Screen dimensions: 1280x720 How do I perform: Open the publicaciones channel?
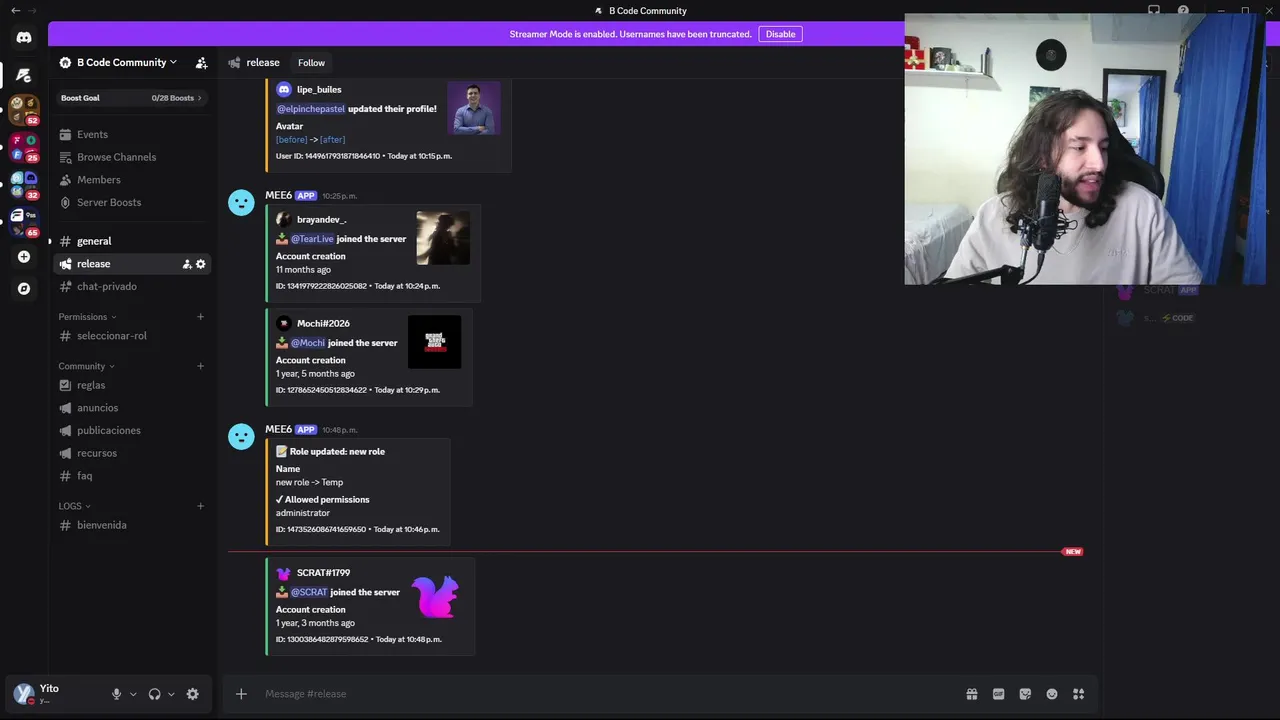pos(132,430)
